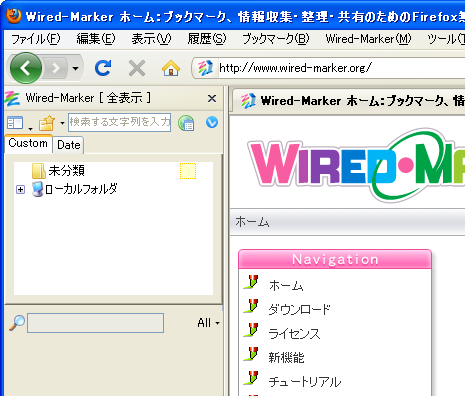This screenshot has height=396, width=465.
Task: Click the stop loading X icon
Action: pyautogui.click(x=137, y=68)
